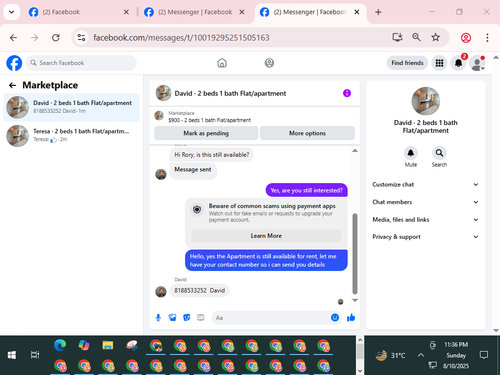Go back using the Marketplace back arrow
Viewport: 500px width, 375px height.
point(12,85)
